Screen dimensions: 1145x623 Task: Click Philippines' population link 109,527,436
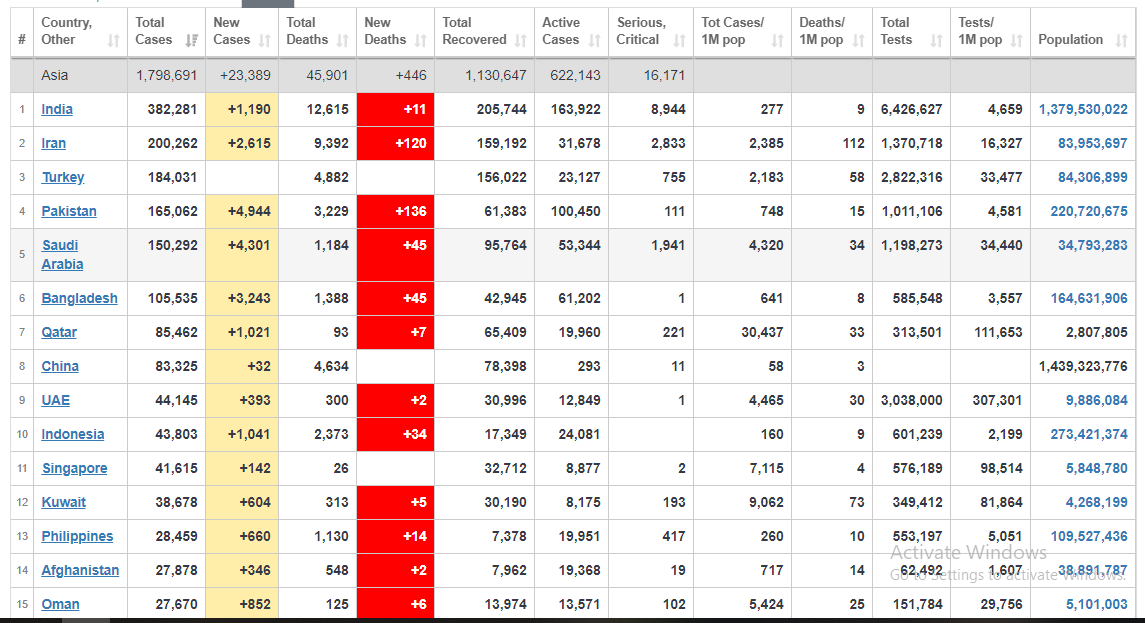pos(1089,536)
